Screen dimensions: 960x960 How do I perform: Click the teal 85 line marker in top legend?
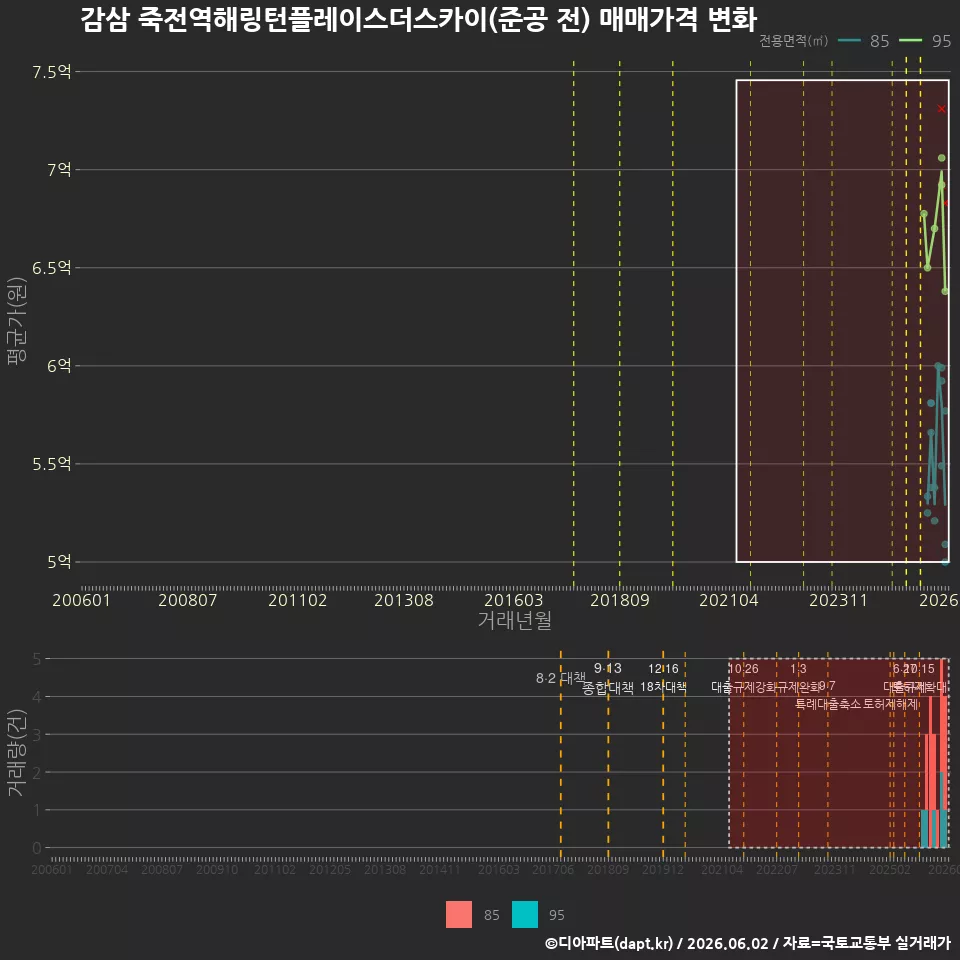849,41
